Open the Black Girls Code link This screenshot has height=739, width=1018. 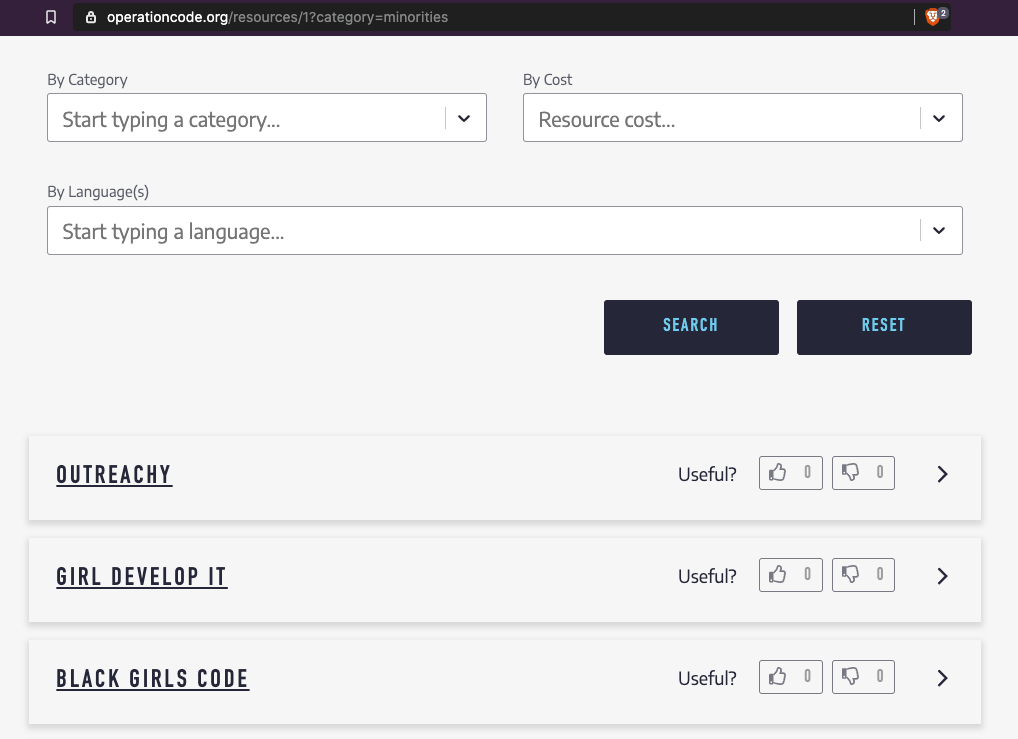[x=152, y=678]
